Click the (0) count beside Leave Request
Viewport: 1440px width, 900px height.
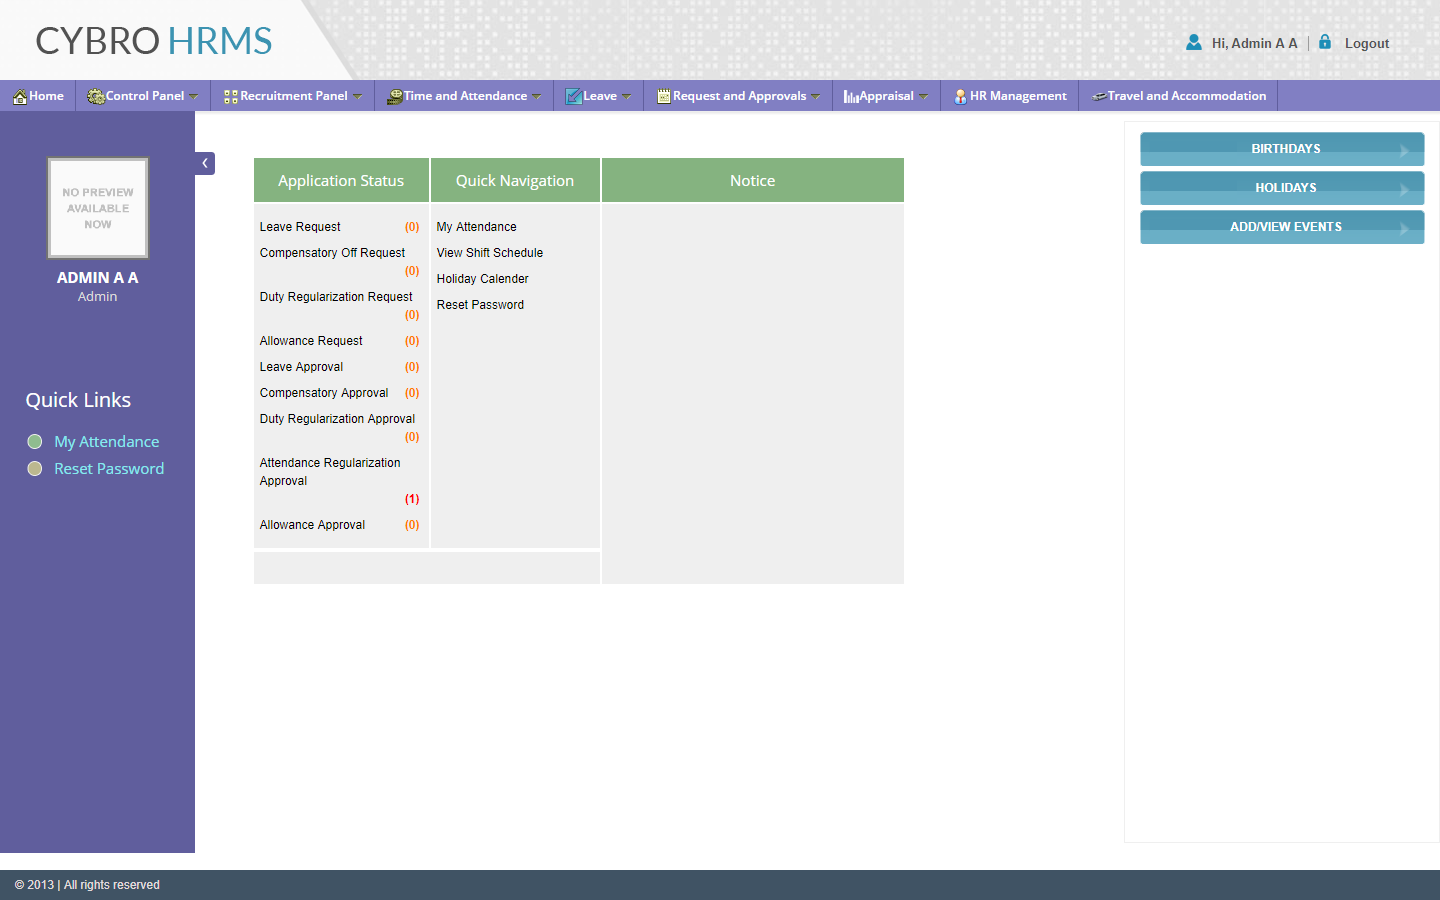tap(412, 227)
